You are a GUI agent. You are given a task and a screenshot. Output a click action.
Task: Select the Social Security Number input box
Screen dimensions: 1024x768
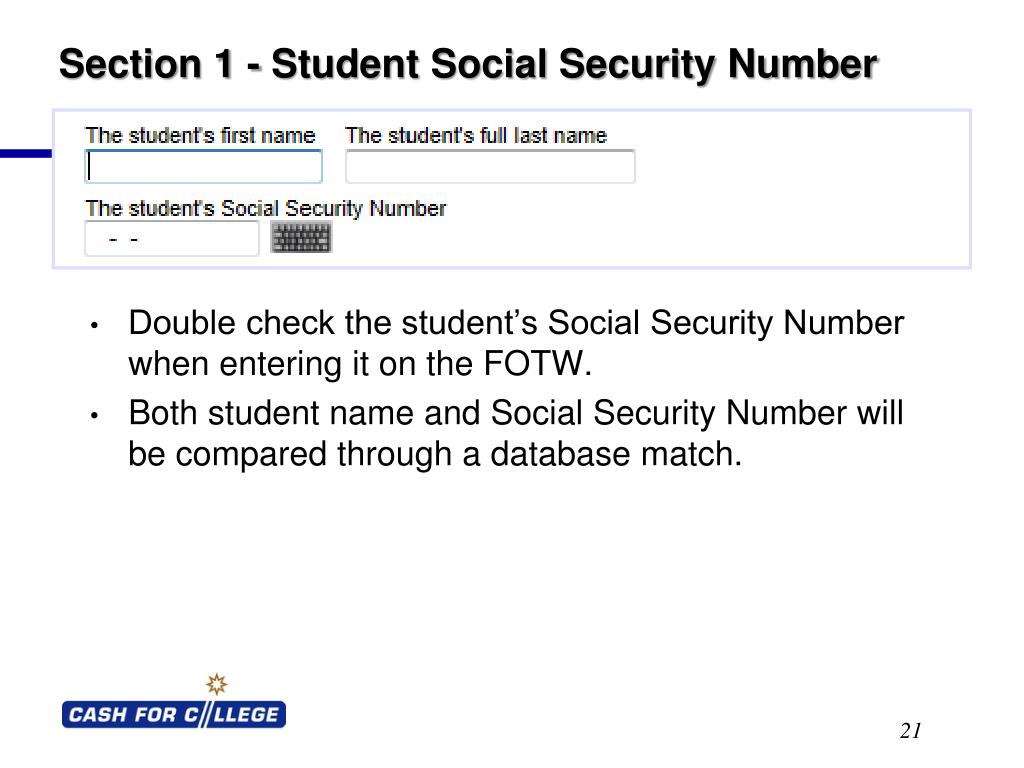point(172,238)
